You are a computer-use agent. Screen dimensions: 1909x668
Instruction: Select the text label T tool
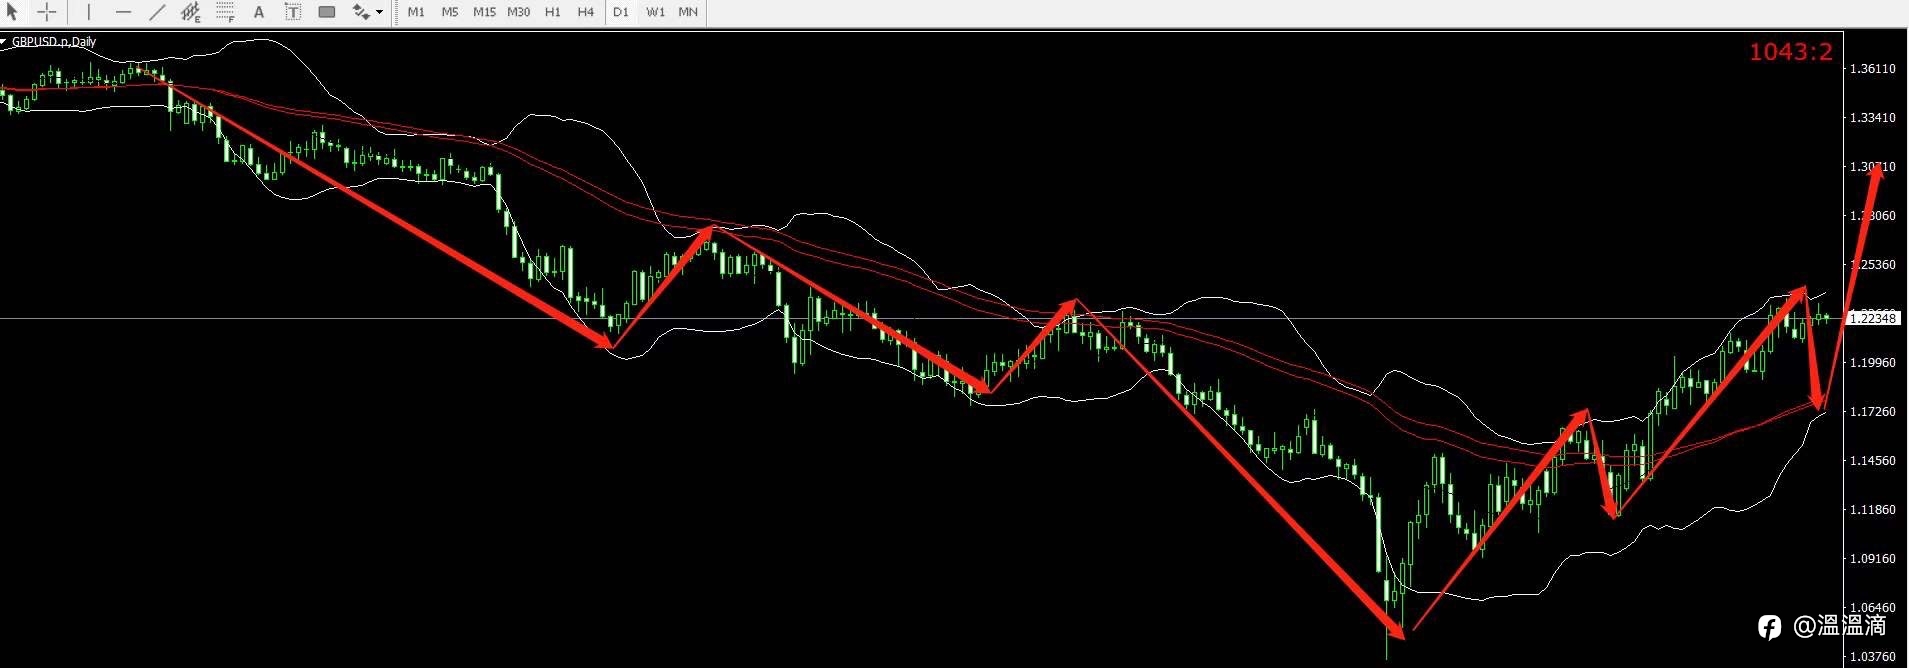pyautogui.click(x=293, y=12)
